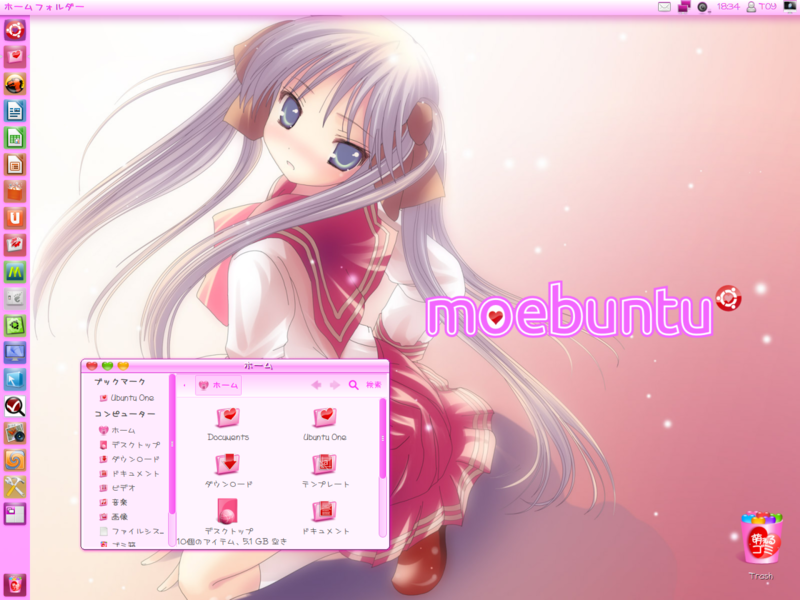Select the Documents folder in file view

[228, 424]
